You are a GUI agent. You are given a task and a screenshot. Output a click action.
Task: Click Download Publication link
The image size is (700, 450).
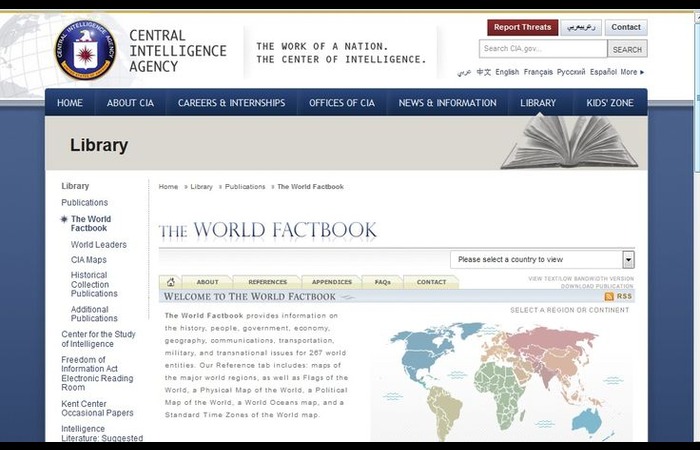pyautogui.click(x=597, y=286)
